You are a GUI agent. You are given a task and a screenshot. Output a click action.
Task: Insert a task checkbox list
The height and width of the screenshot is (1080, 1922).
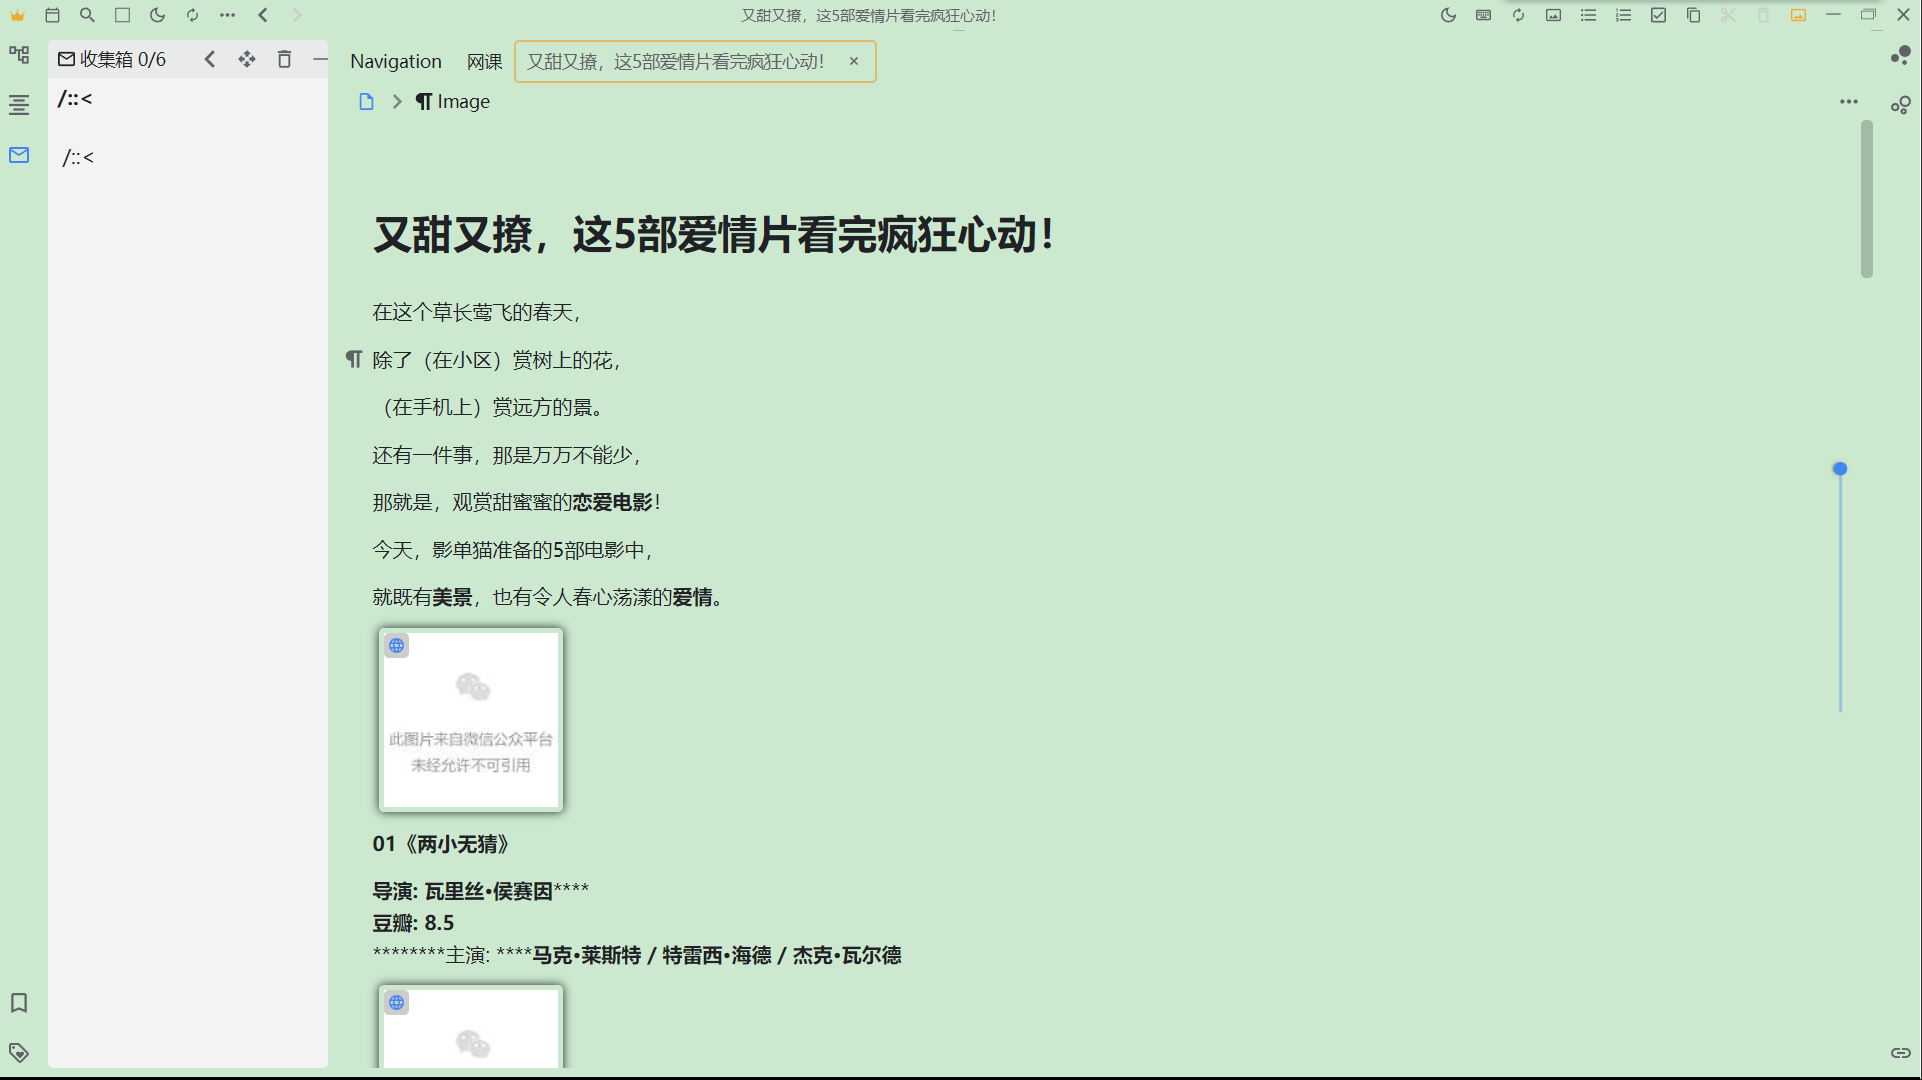(1658, 15)
